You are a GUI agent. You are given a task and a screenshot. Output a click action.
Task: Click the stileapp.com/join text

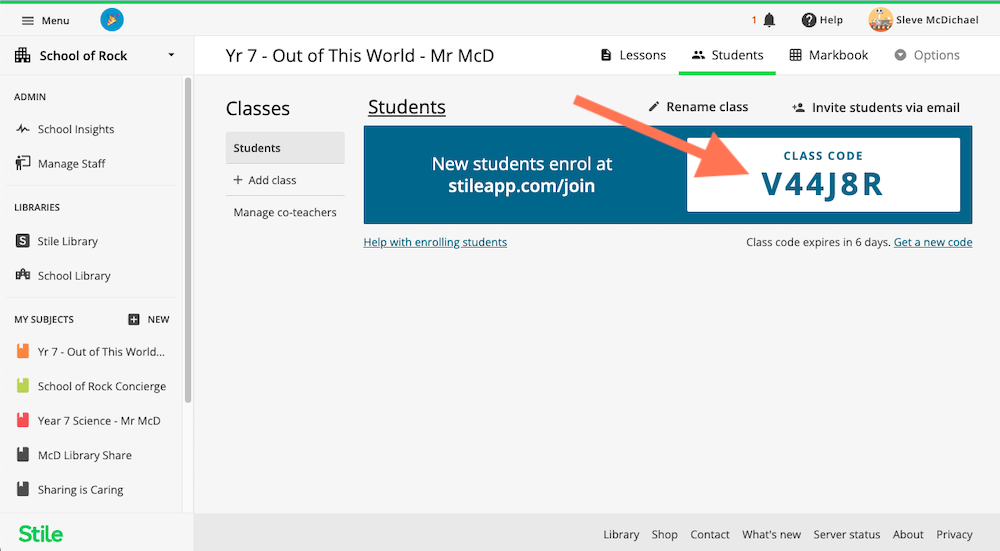[521, 186]
